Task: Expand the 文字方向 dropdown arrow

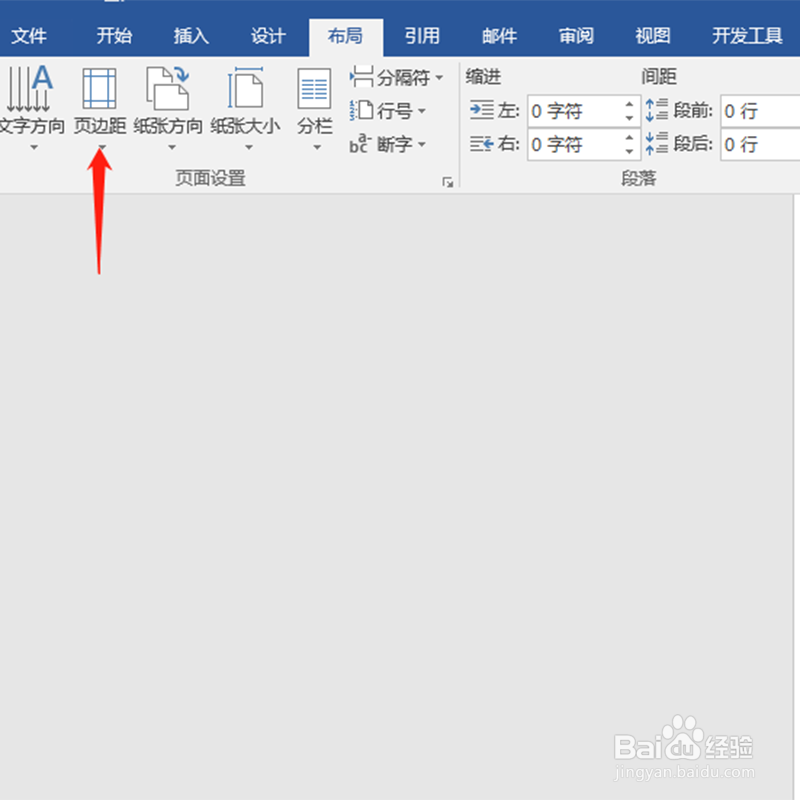Action: 34,147
